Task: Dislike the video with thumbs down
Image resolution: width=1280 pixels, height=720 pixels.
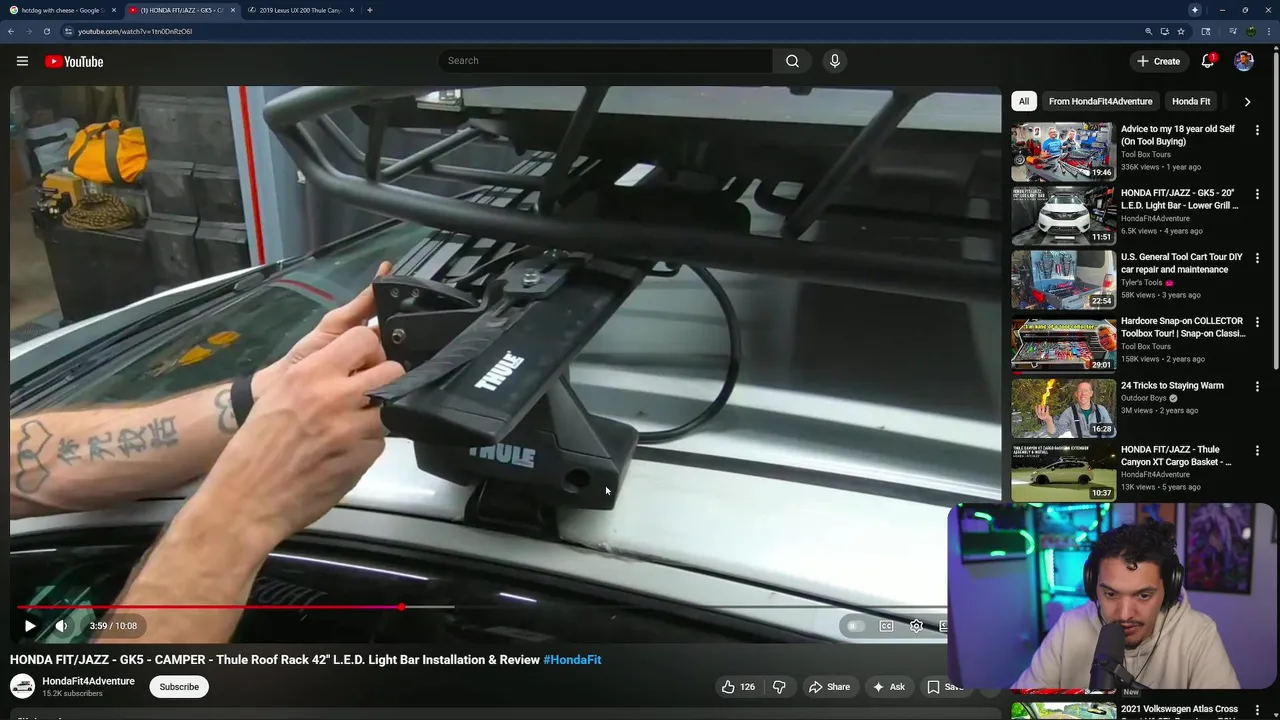Action: coord(779,687)
